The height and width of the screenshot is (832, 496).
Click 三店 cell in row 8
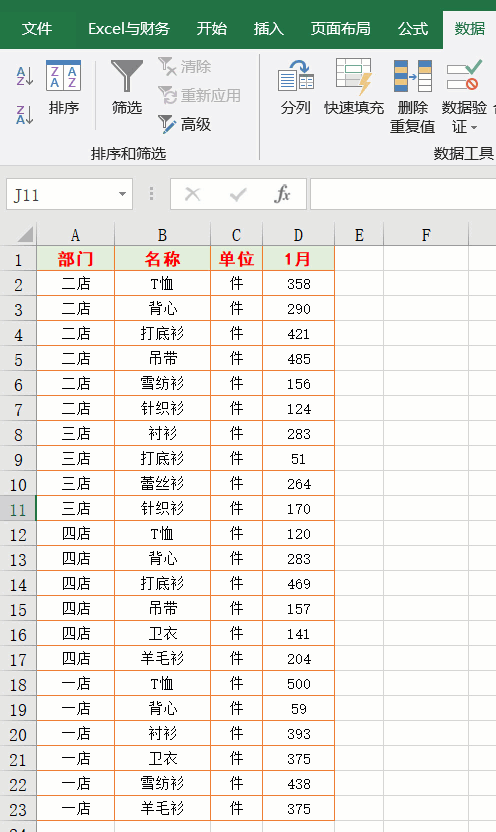[x=75, y=434]
